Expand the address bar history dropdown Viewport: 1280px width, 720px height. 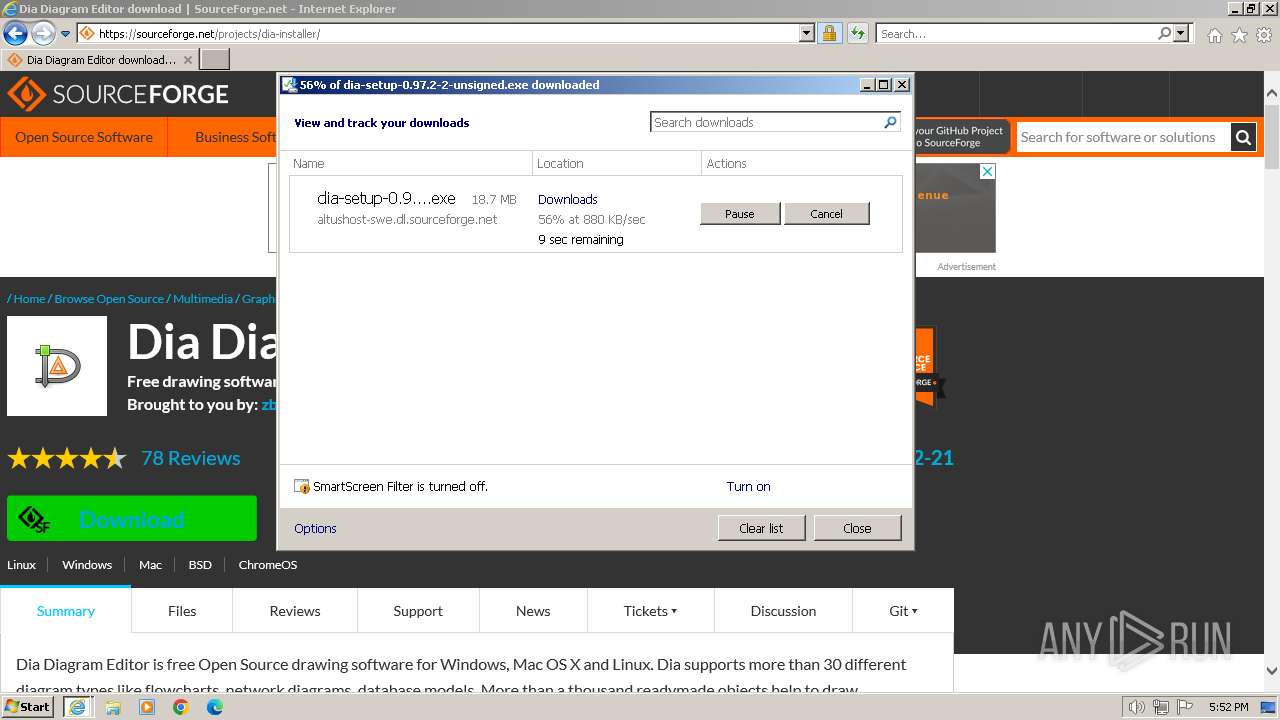(807, 33)
